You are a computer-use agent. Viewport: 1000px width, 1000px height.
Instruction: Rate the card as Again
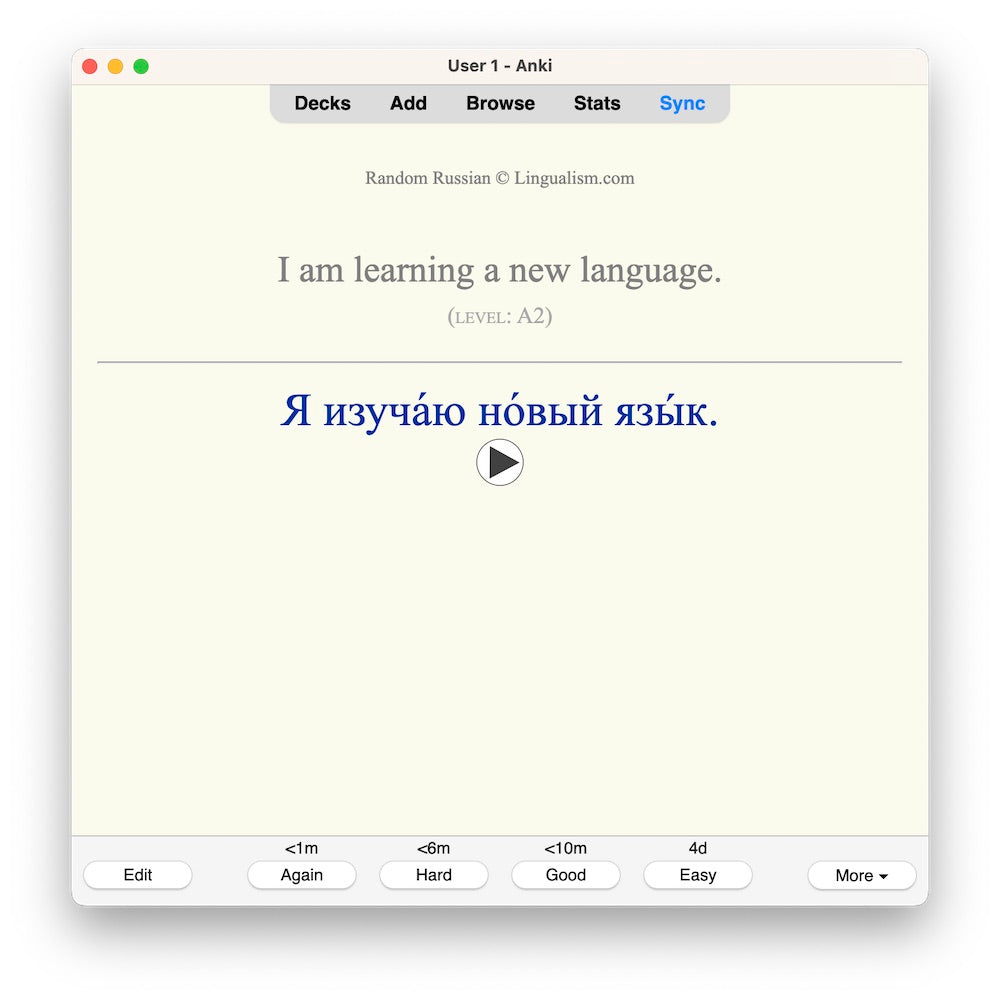(301, 875)
